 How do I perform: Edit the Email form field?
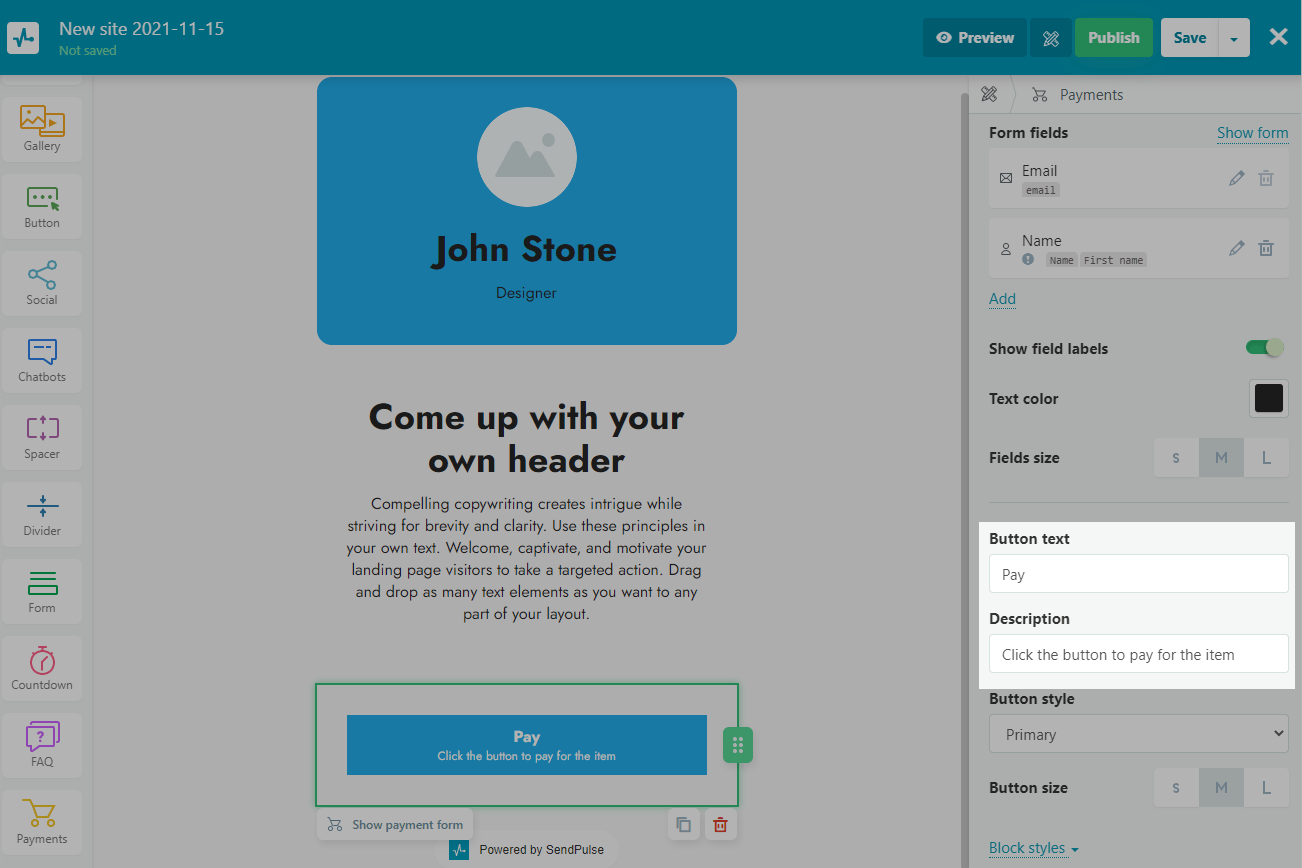coord(1237,178)
